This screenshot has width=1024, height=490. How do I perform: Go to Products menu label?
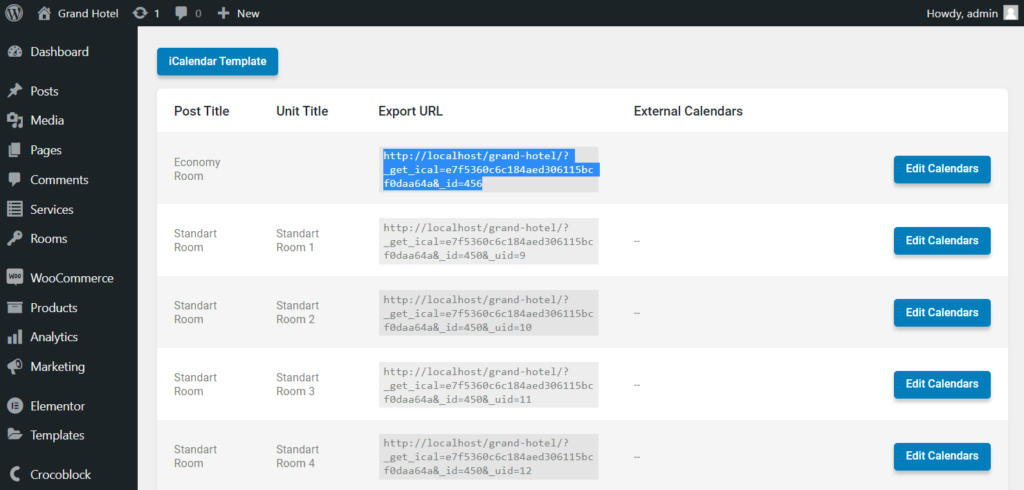click(54, 308)
